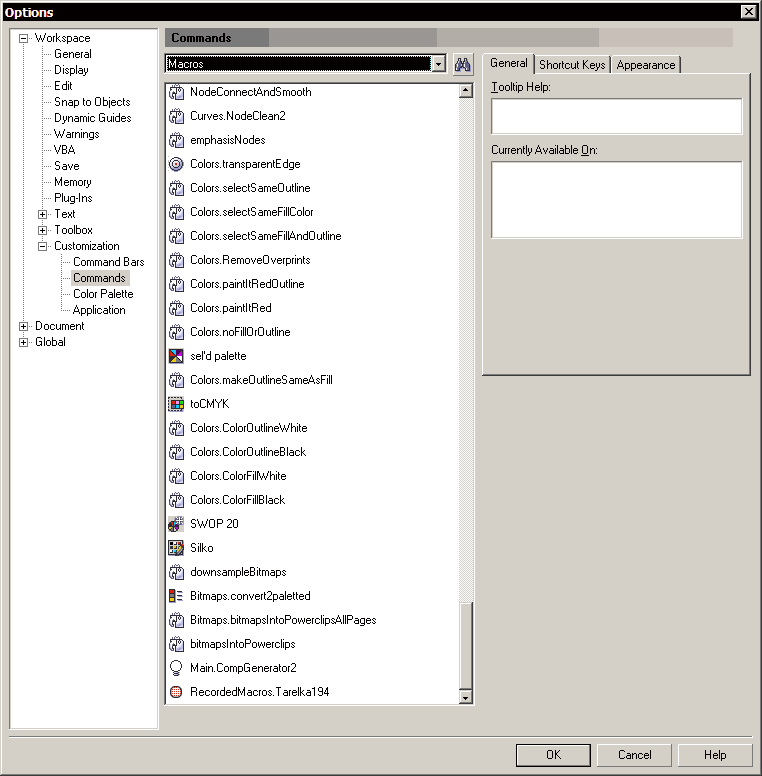Click the NodeConnectAndSmooth macro icon
This screenshot has width=762, height=776.
176,92
